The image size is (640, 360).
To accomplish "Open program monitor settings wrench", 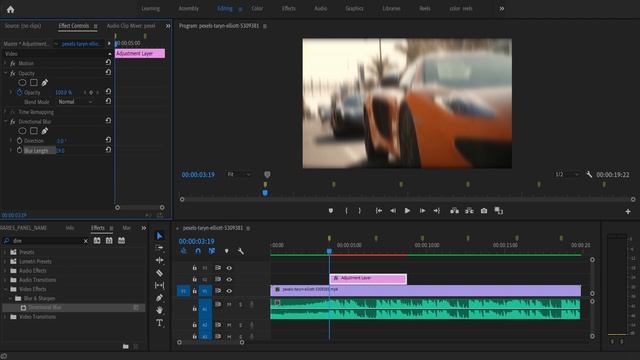I will [589, 174].
